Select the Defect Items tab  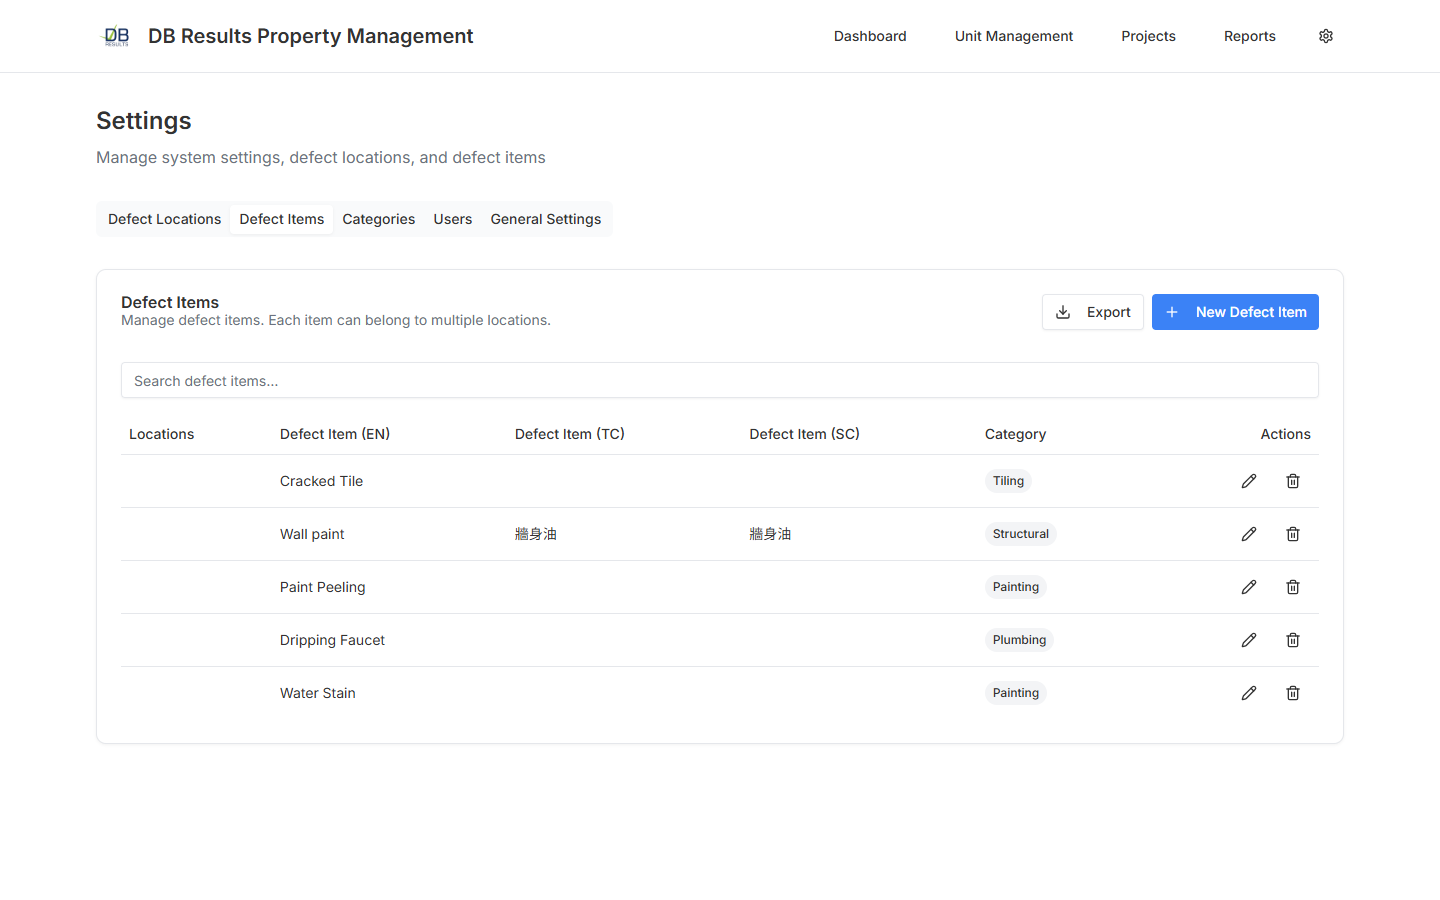(x=282, y=219)
